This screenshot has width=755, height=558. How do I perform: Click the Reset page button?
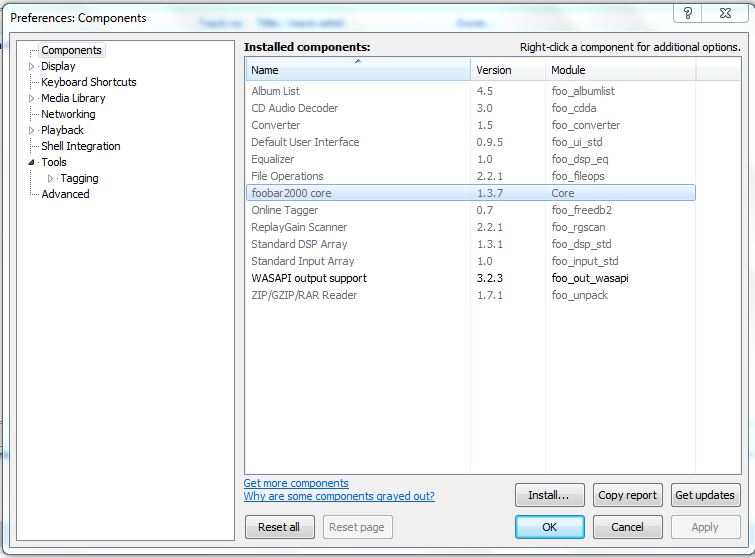[x=357, y=527]
